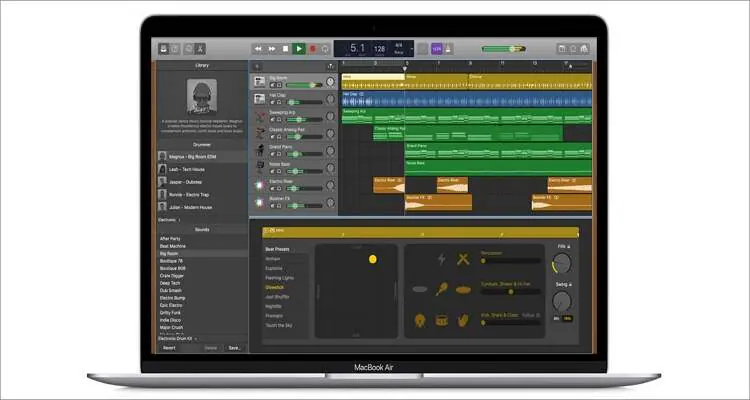Click the time signature and key display

click(x=398, y=49)
